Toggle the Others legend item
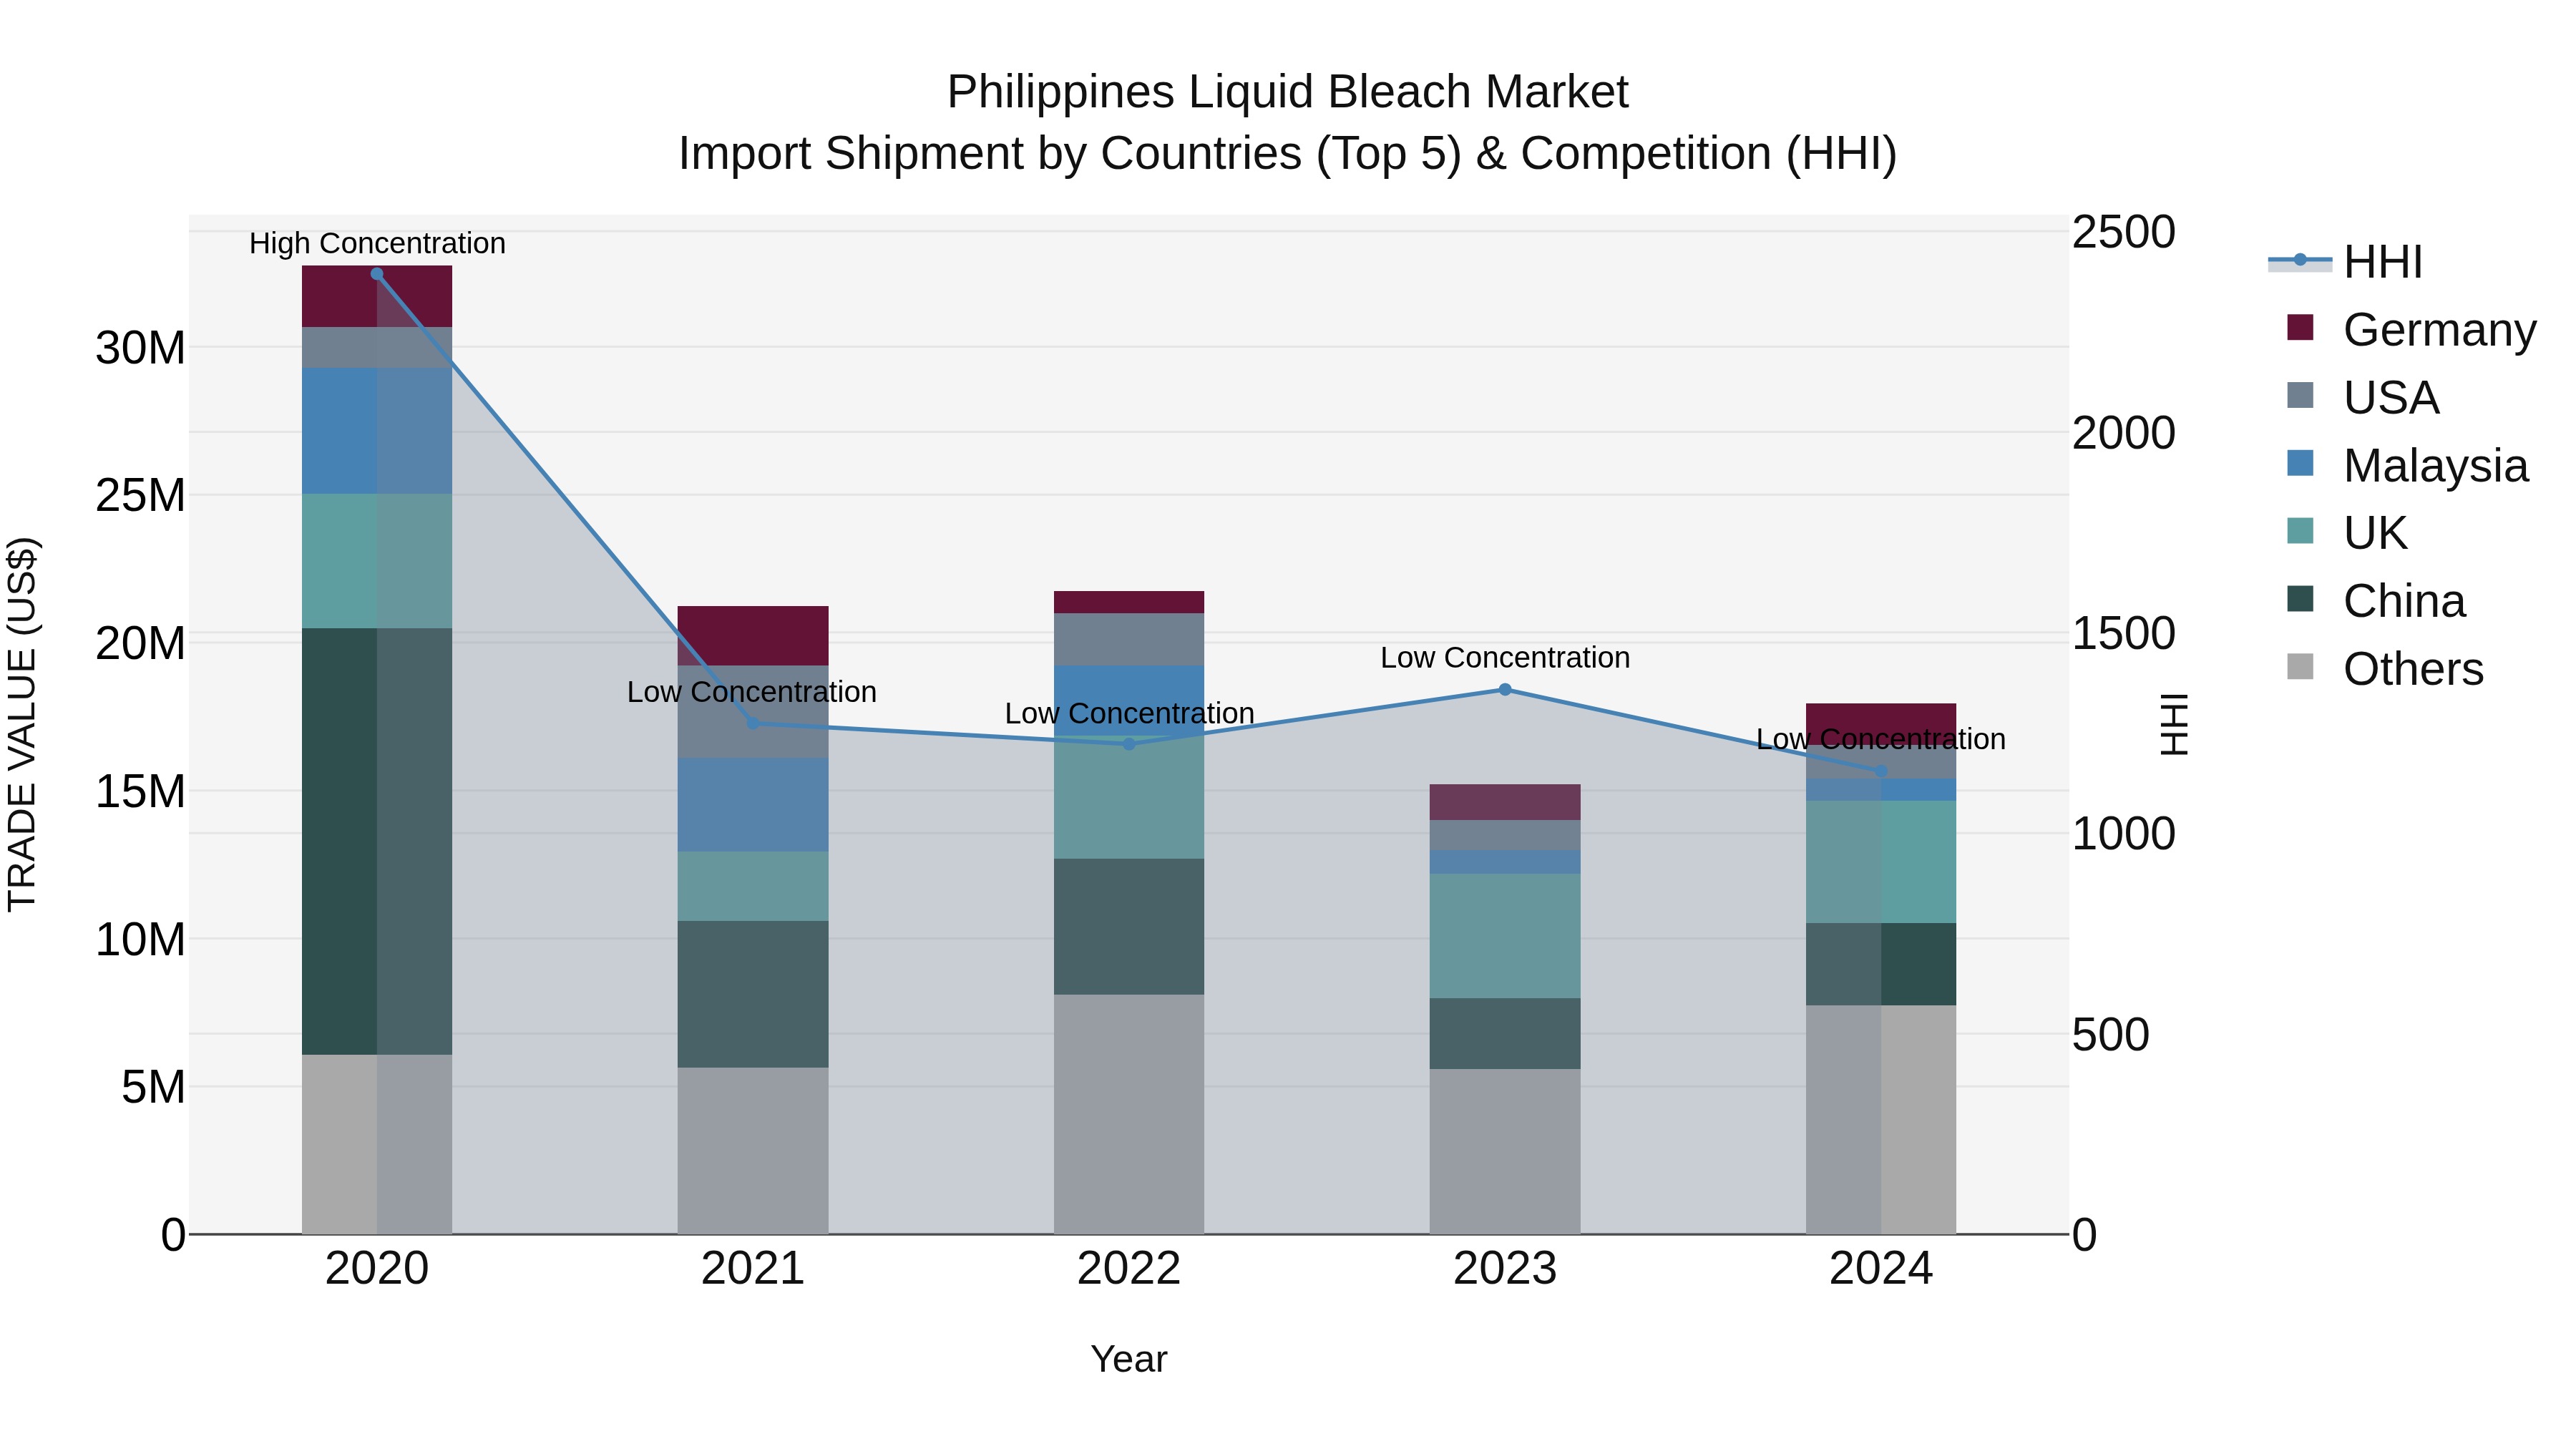This screenshot has width=2576, height=1449. (2385, 669)
